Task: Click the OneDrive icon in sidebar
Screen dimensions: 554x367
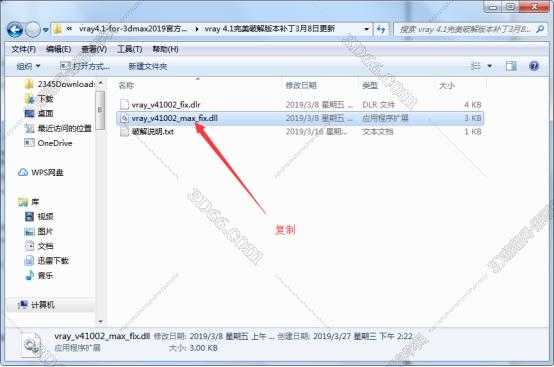Action: [x=29, y=143]
